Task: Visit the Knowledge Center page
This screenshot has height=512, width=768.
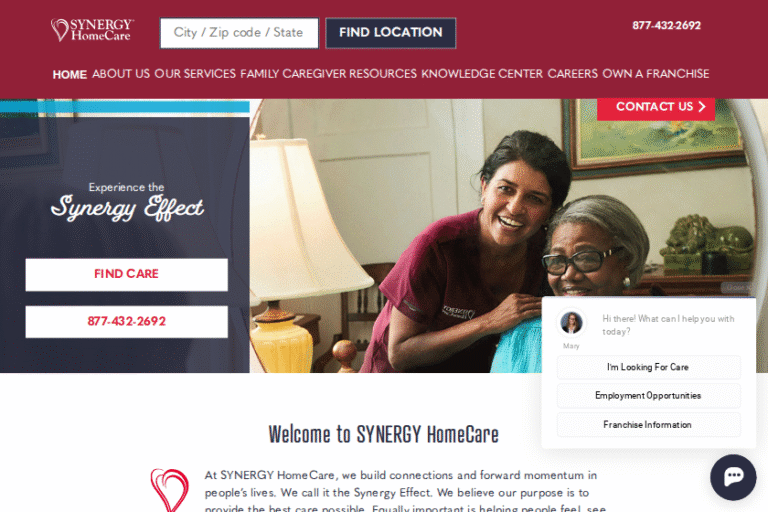Action: point(482,74)
